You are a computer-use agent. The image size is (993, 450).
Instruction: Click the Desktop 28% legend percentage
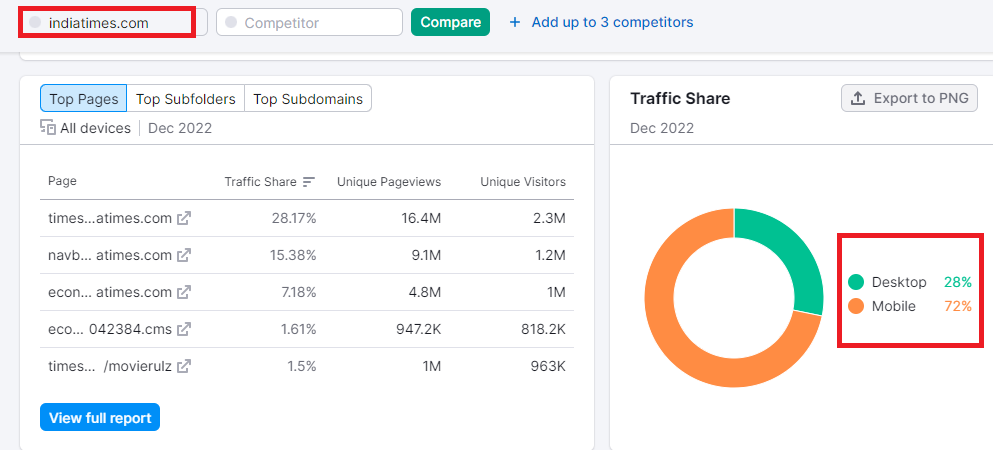point(958,282)
